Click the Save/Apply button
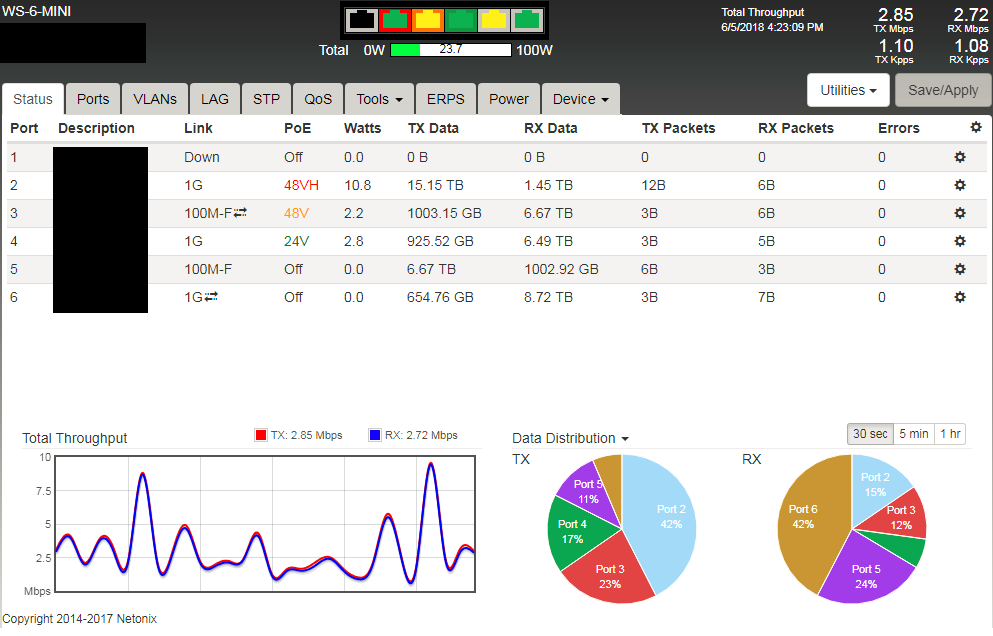993x636 pixels. (x=943, y=90)
